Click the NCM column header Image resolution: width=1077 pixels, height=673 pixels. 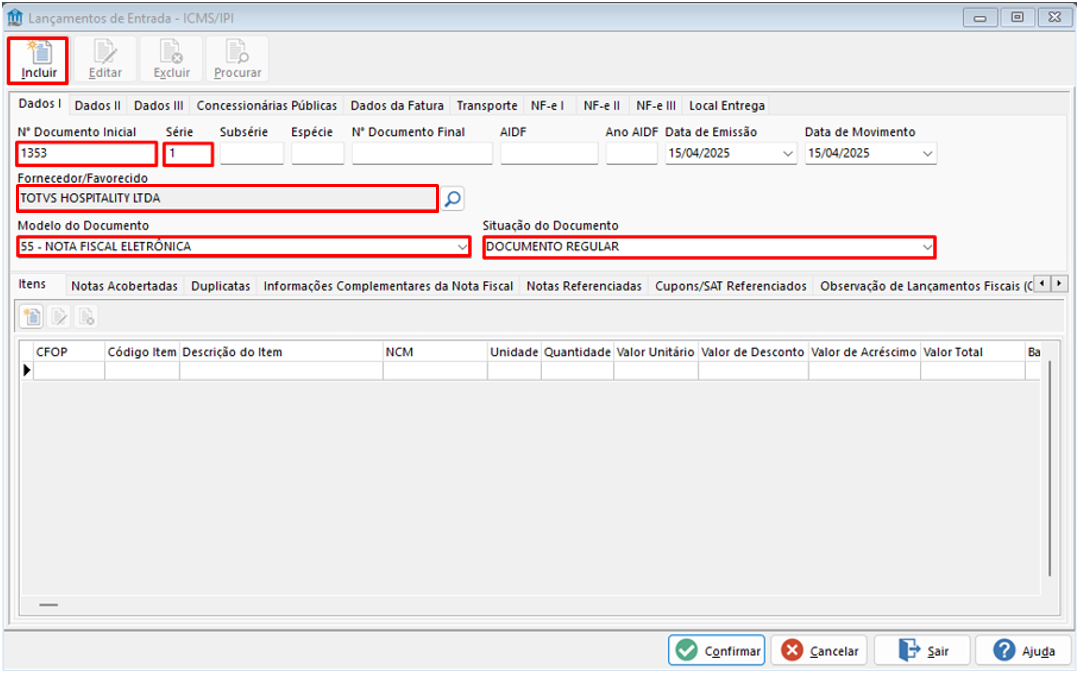(435, 352)
